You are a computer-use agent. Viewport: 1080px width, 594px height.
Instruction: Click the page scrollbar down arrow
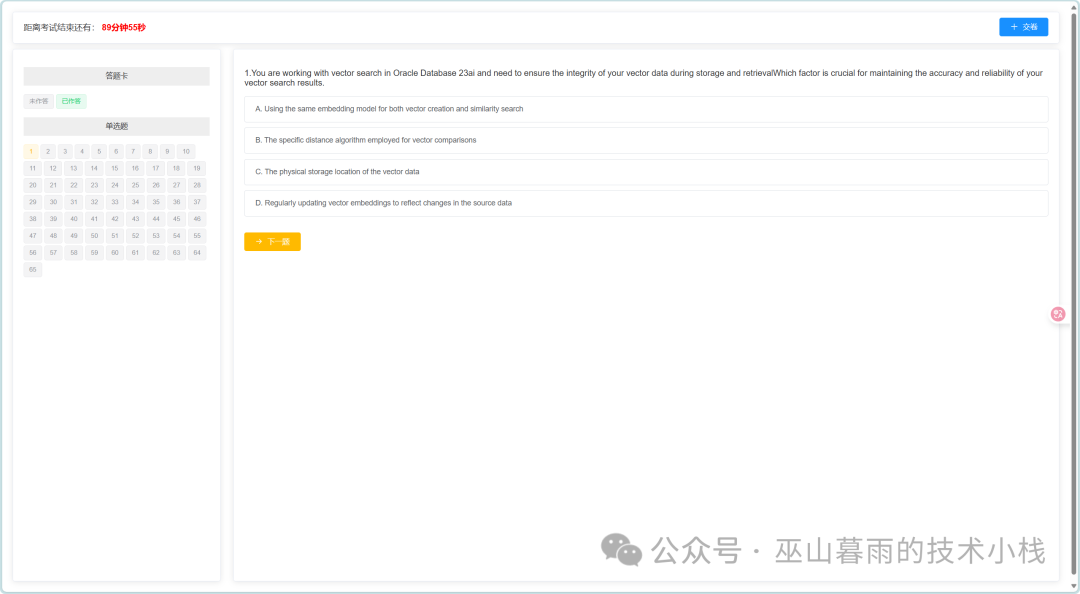[x=1074, y=586]
